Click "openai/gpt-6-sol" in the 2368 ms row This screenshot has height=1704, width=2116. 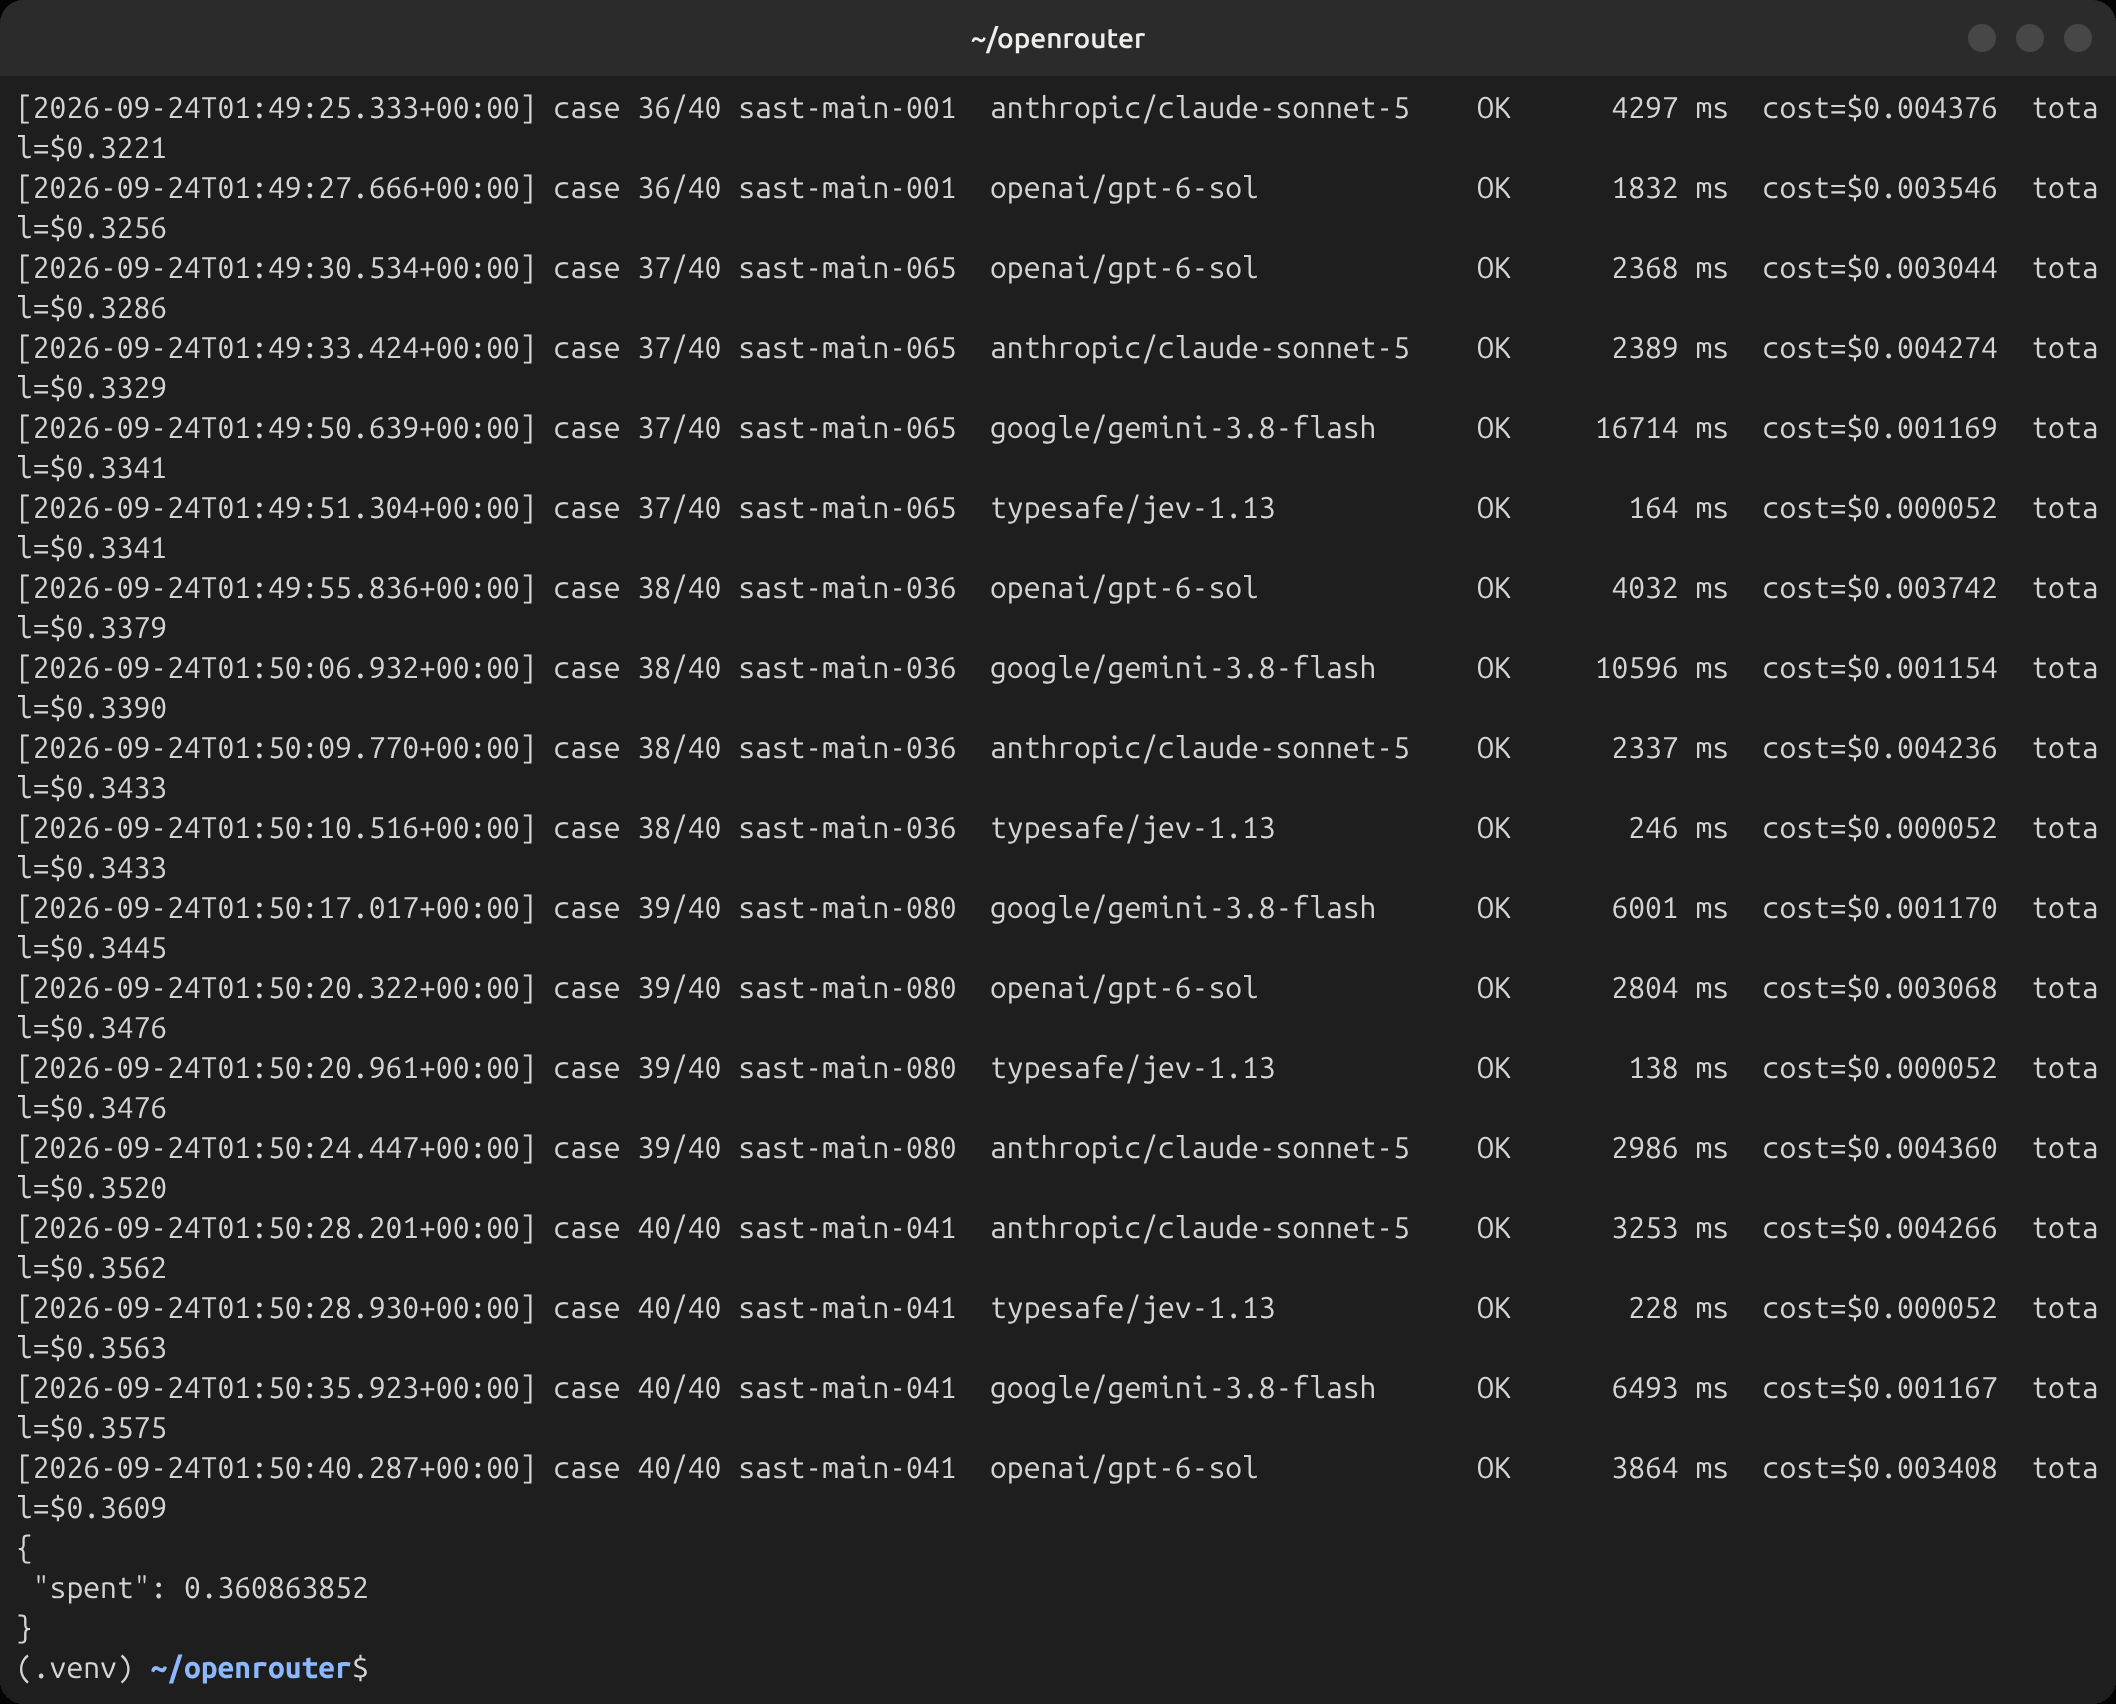pyautogui.click(x=1124, y=268)
